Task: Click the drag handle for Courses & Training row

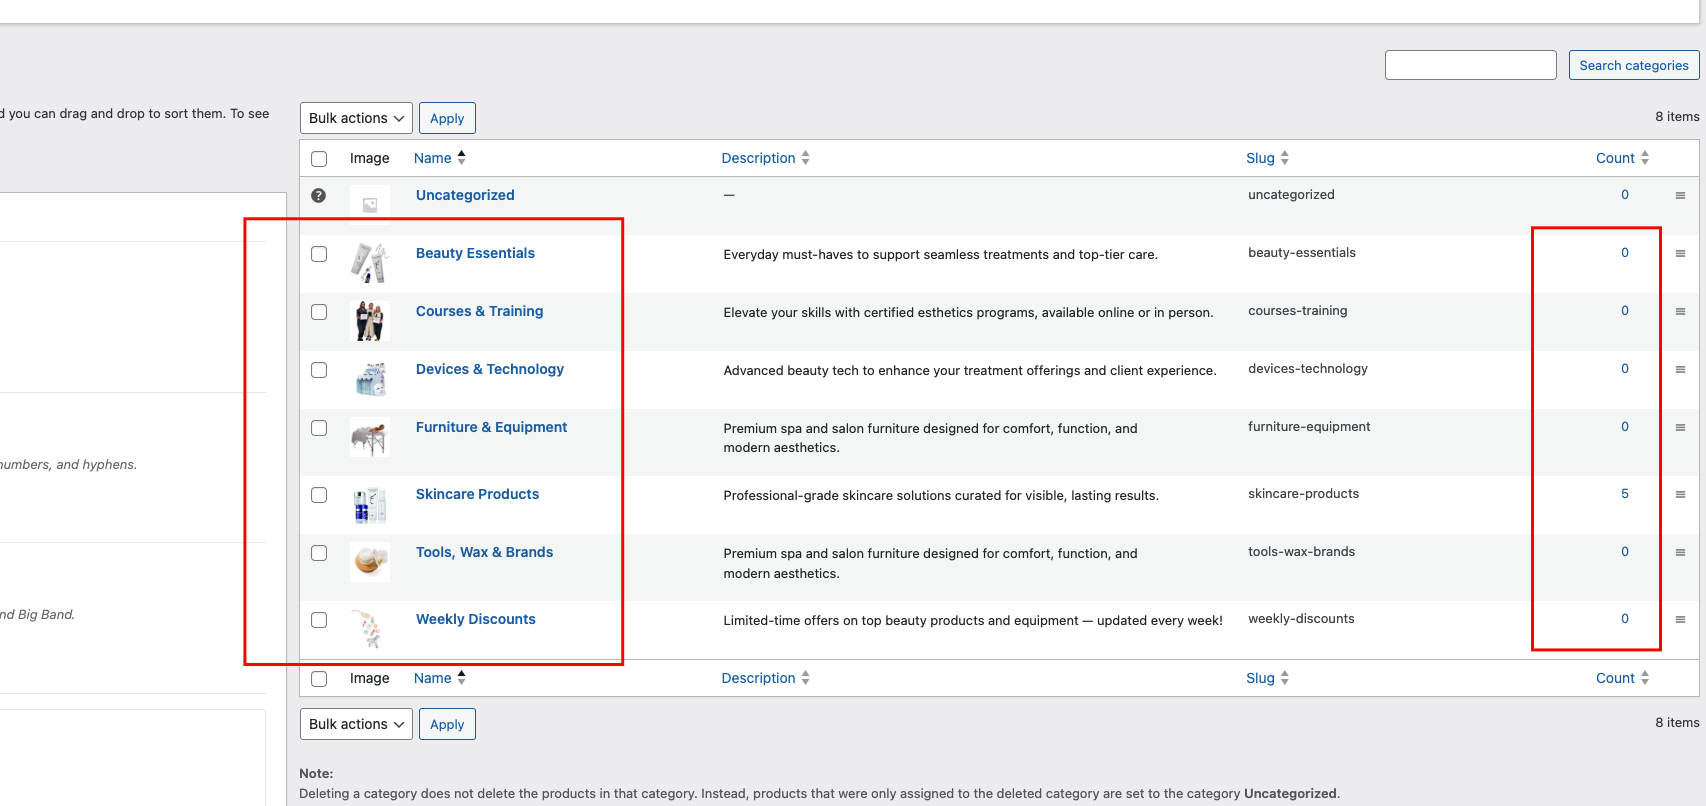Action: coord(1680,312)
